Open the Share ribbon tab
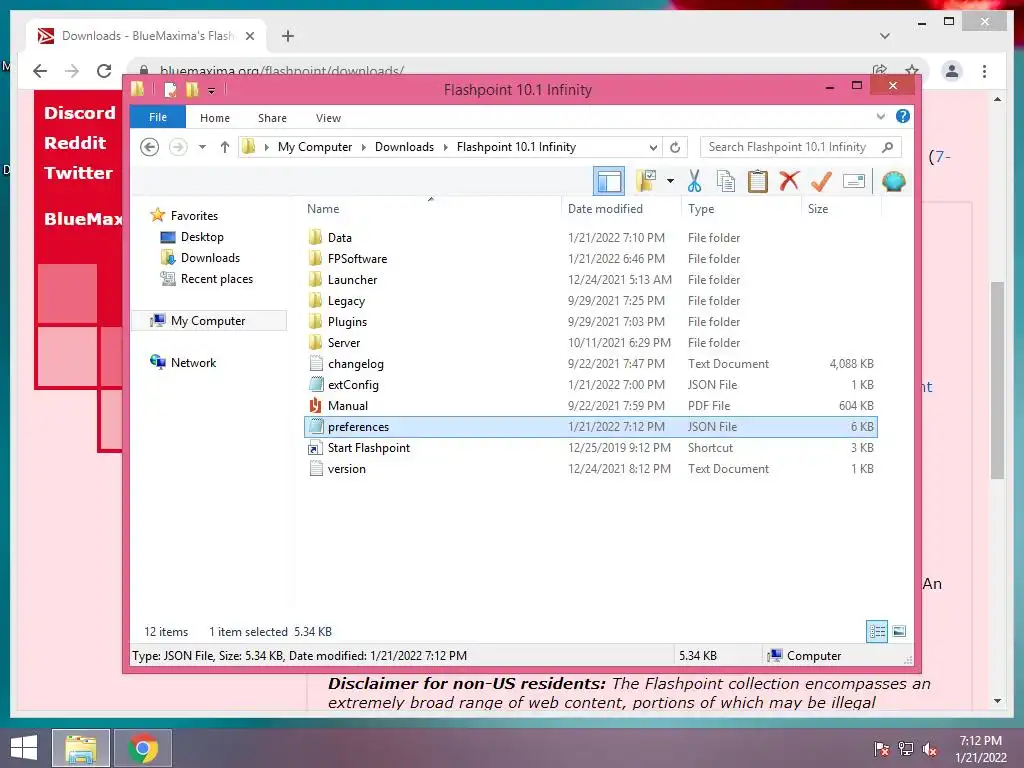1024x768 pixels. pyautogui.click(x=272, y=118)
